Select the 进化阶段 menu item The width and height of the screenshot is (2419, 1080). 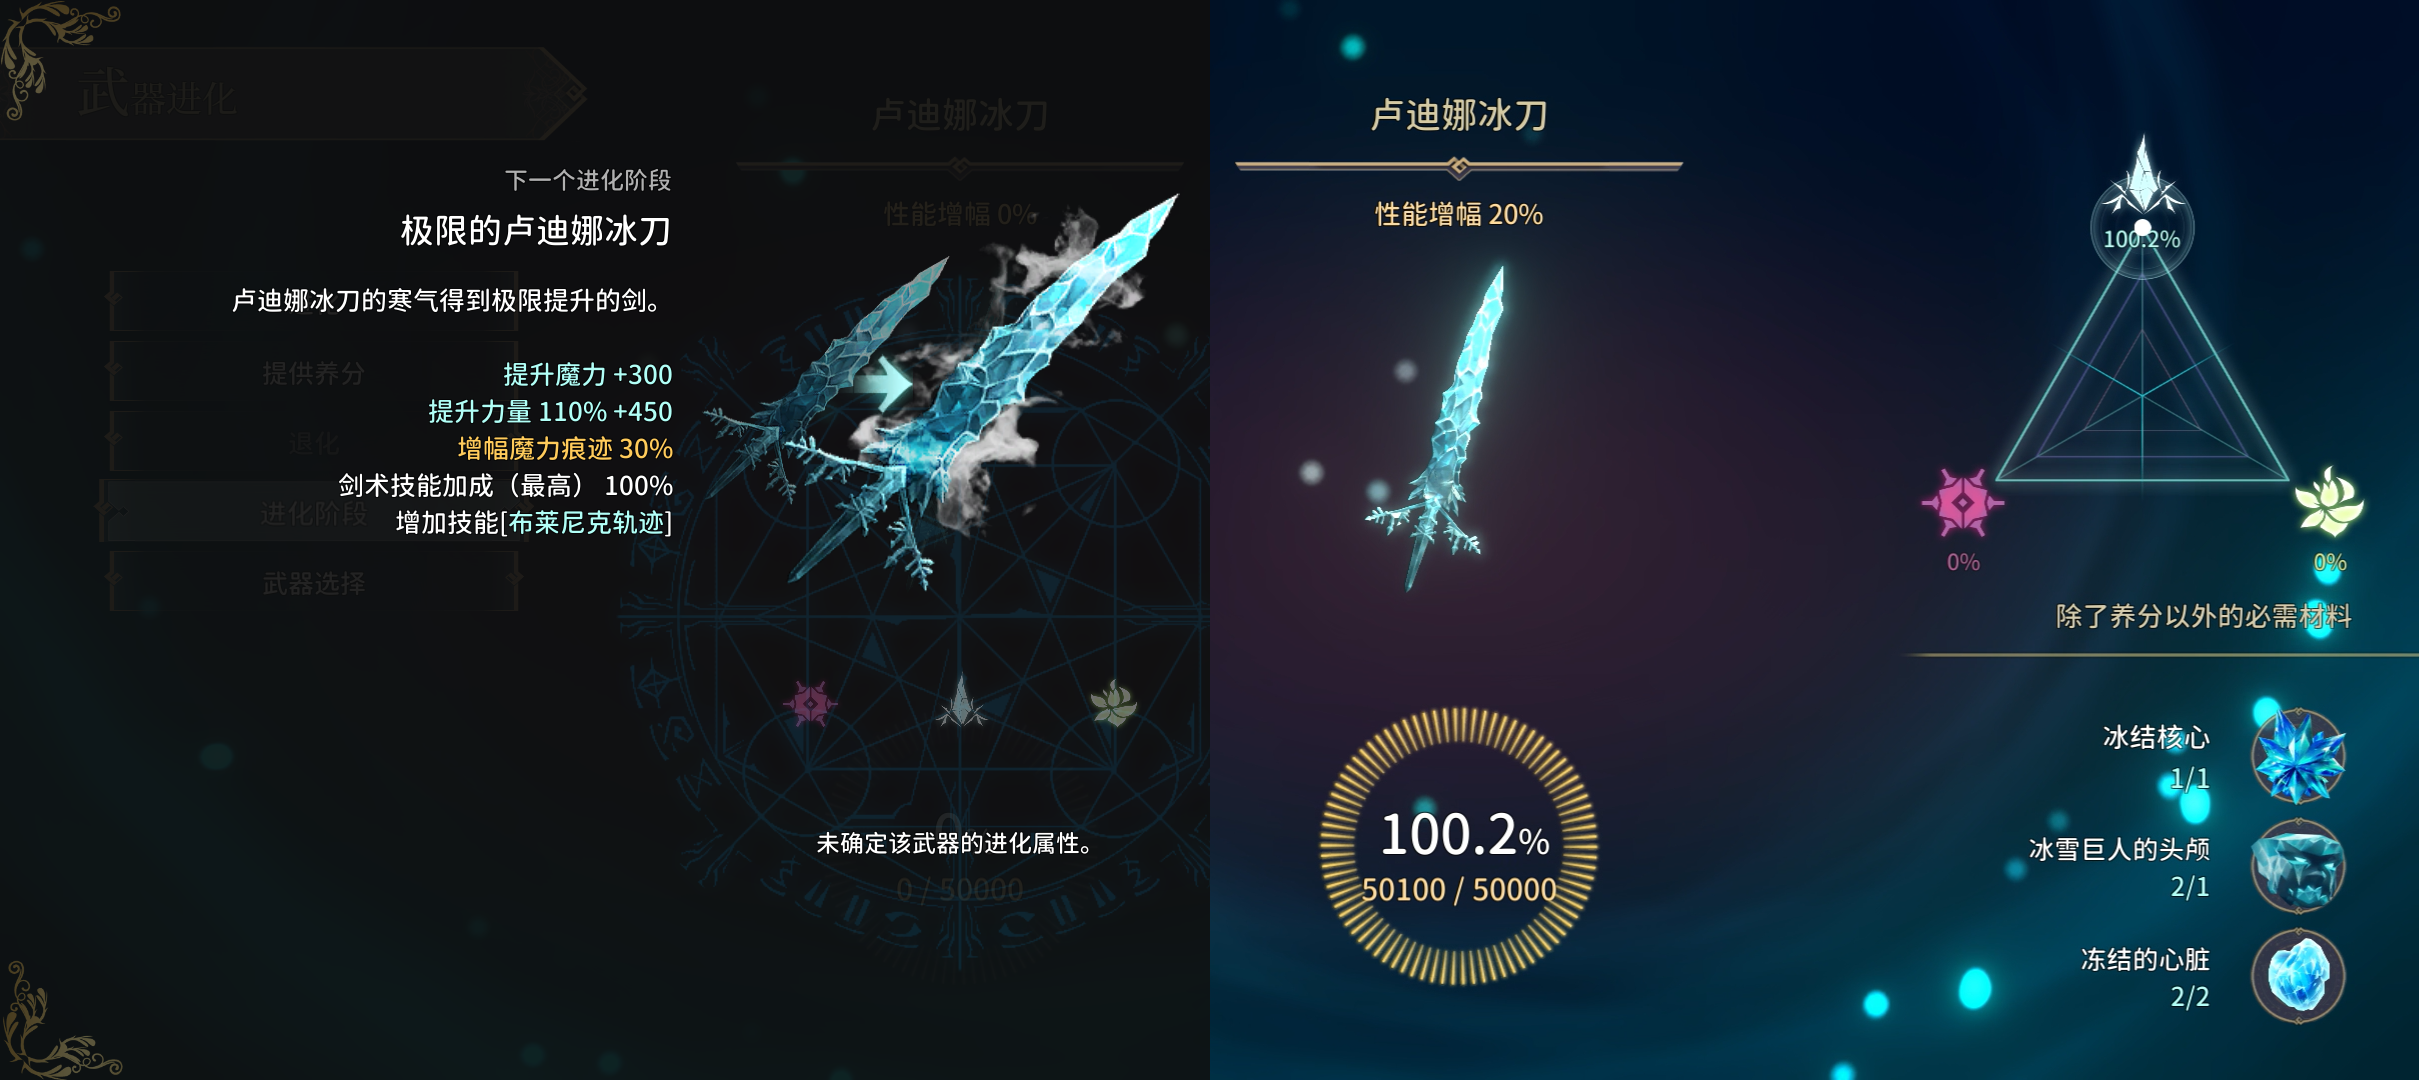coord(314,512)
